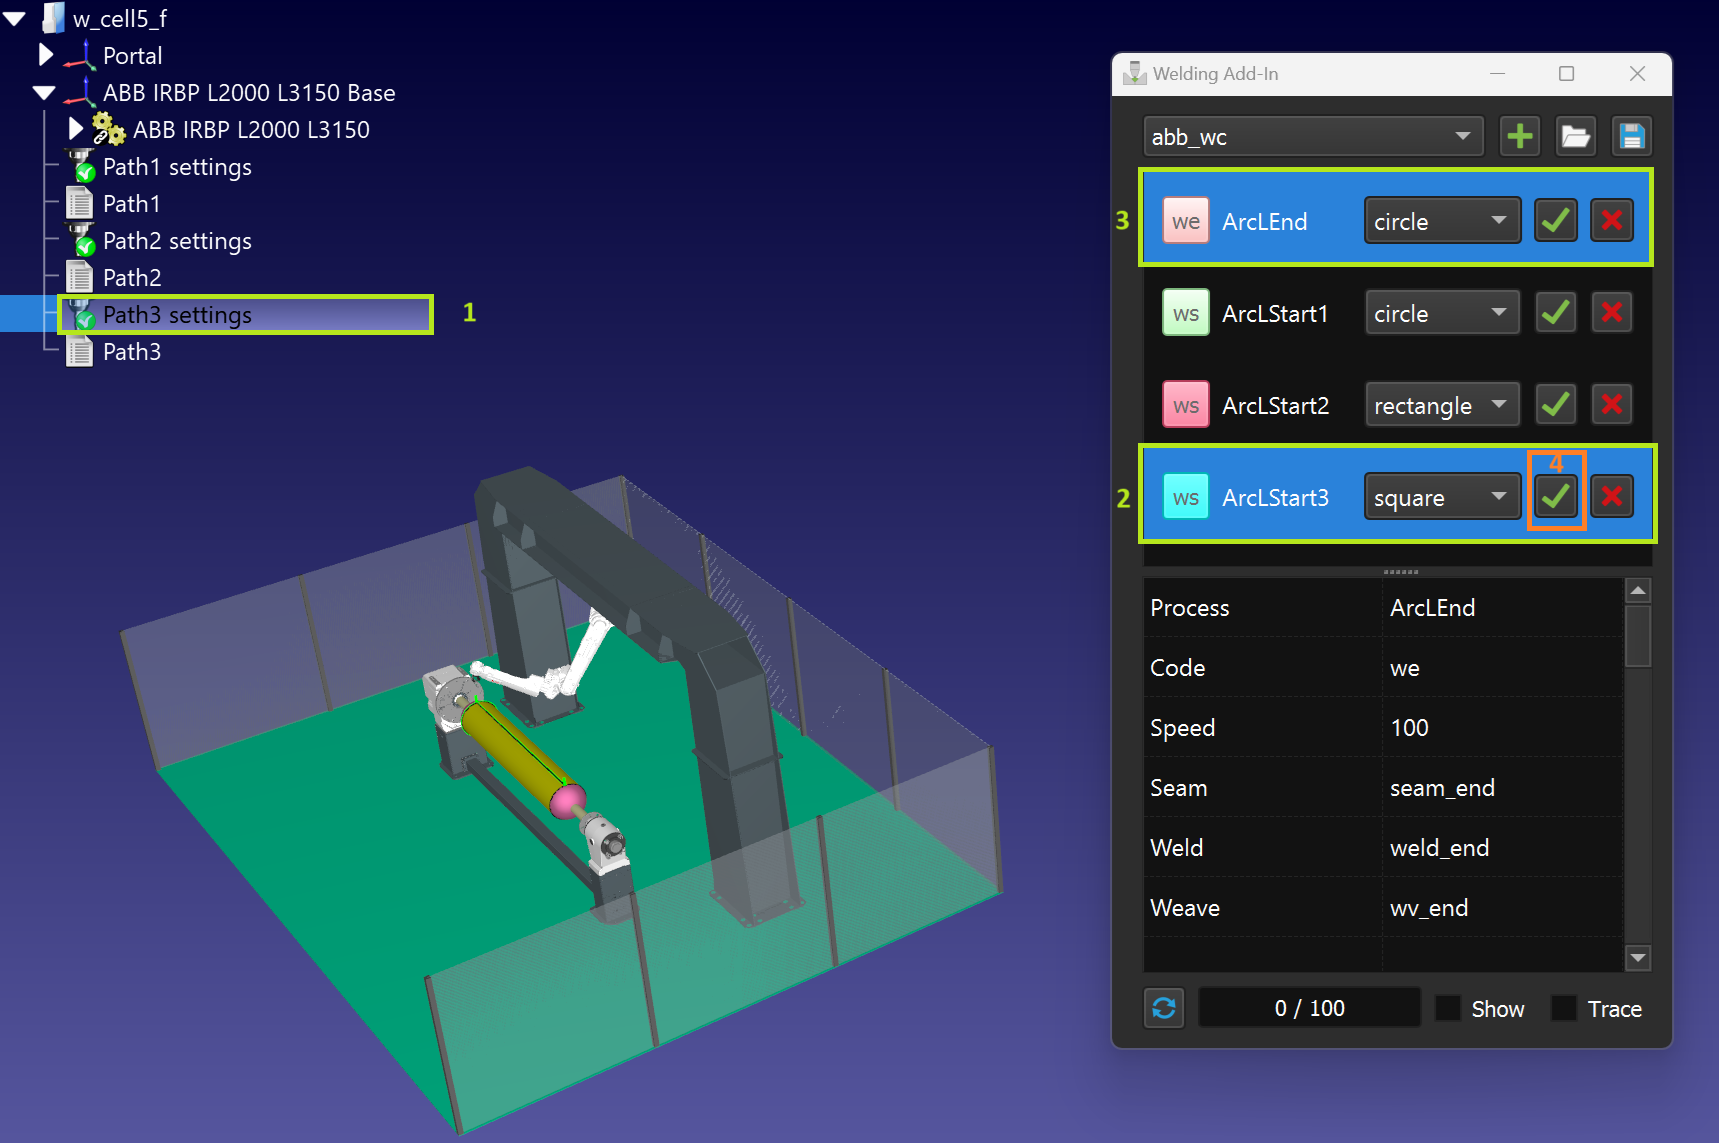This screenshot has width=1719, height=1143.
Task: Apply ArcLStart3 with green checkmark
Action: [x=1555, y=497]
